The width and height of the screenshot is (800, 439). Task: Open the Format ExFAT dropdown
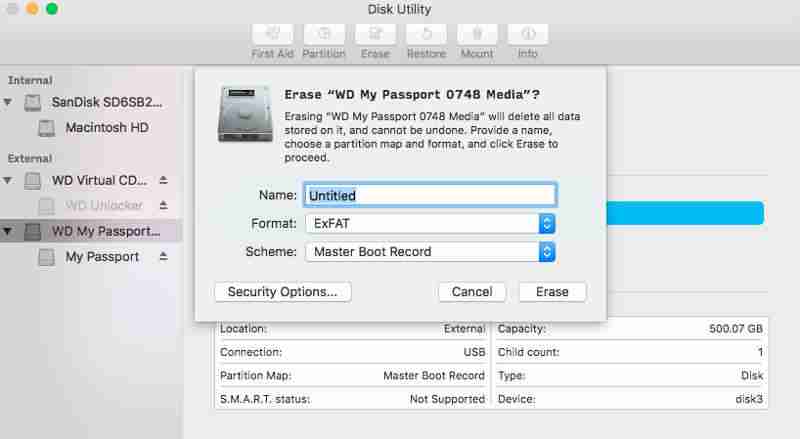(430, 224)
